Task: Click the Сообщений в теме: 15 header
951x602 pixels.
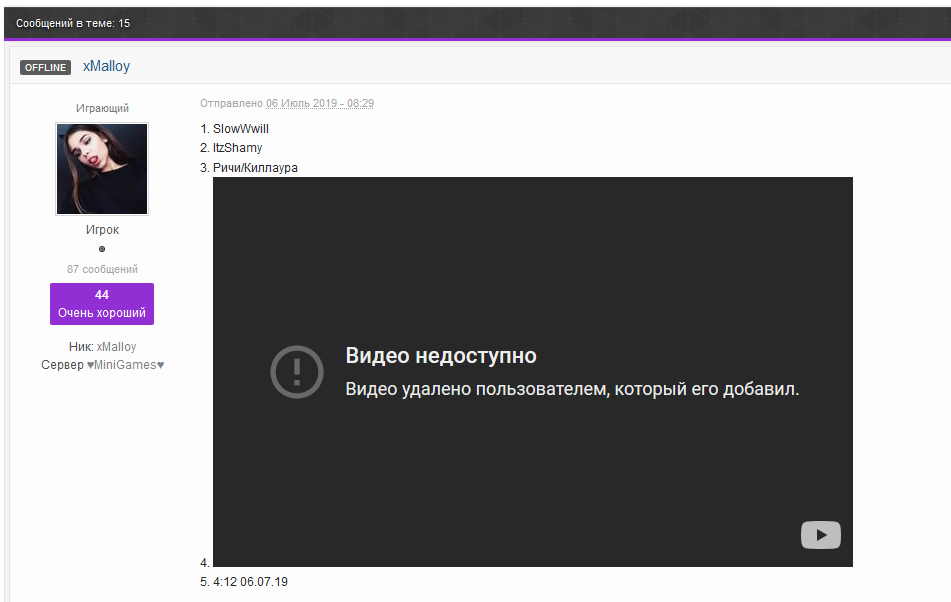Action: point(73,23)
